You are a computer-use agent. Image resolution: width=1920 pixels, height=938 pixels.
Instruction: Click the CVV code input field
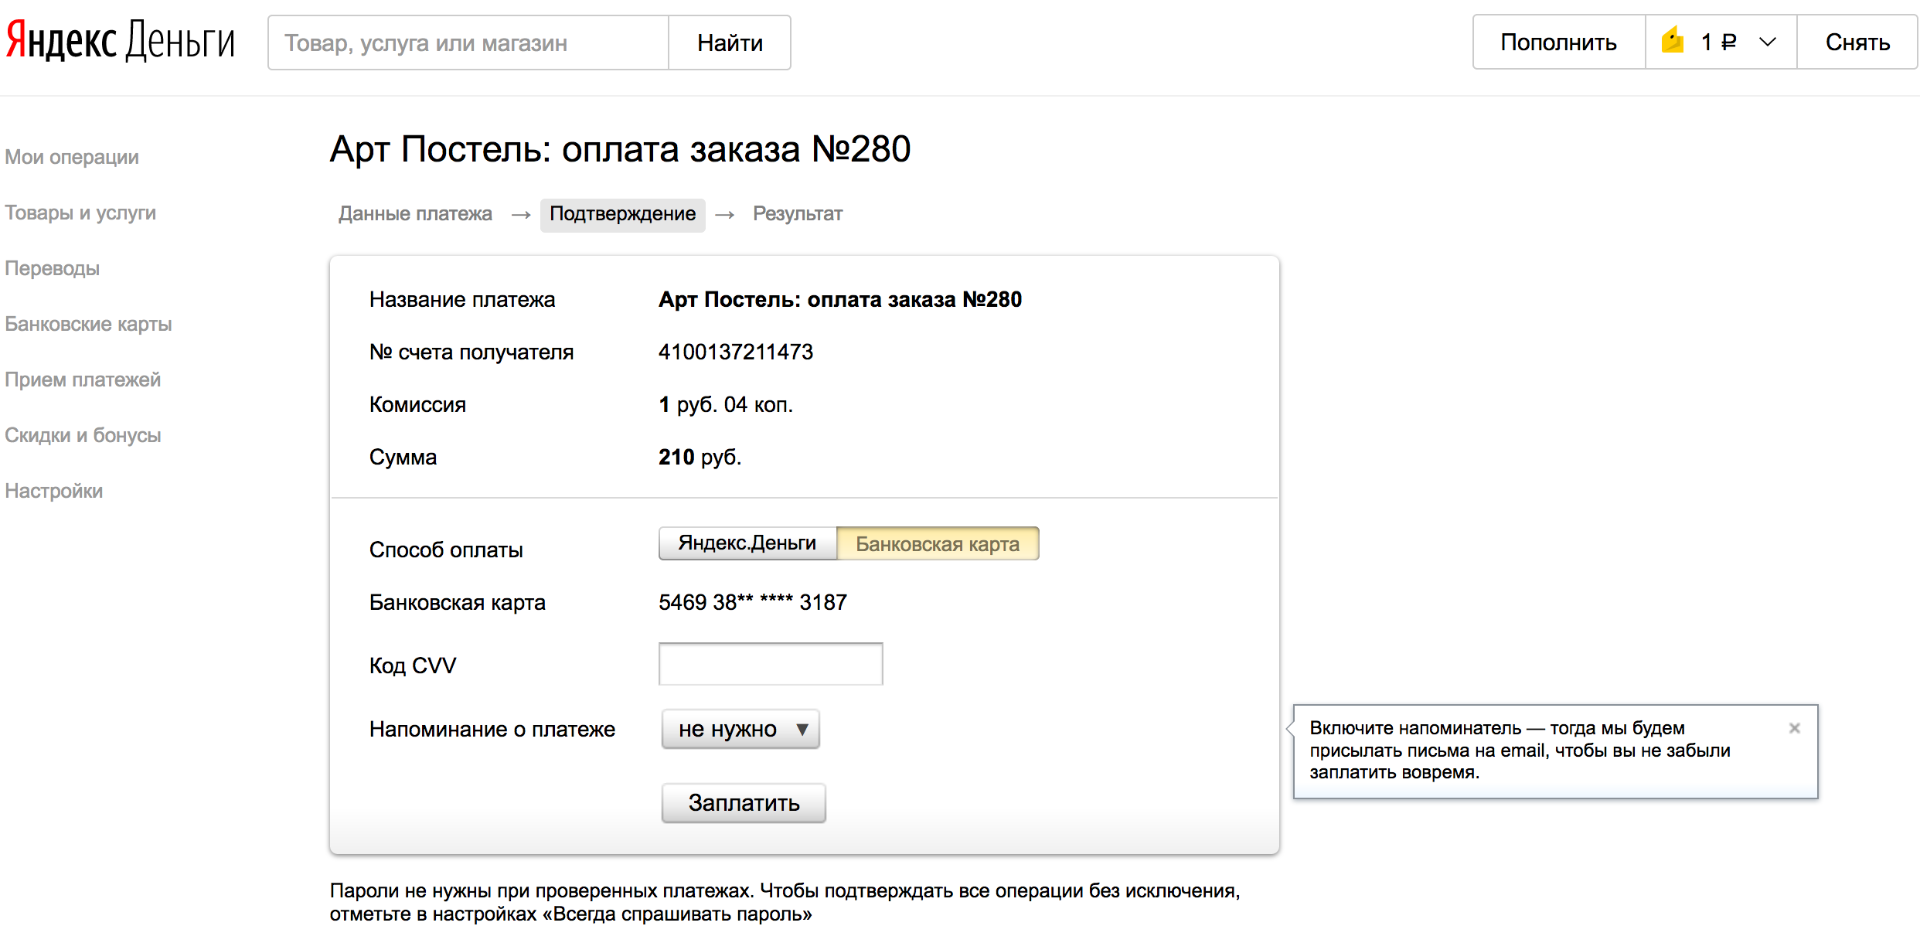click(x=770, y=664)
